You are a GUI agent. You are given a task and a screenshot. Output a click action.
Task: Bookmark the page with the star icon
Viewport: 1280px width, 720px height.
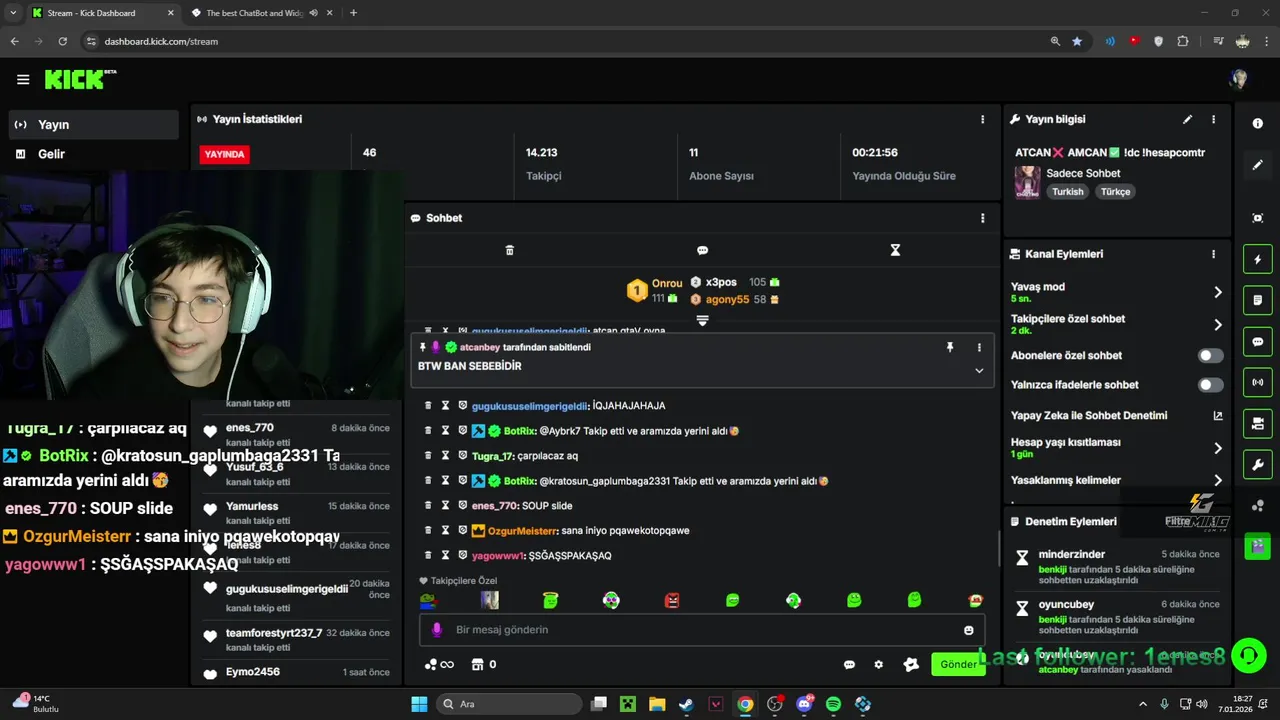tap(1077, 41)
